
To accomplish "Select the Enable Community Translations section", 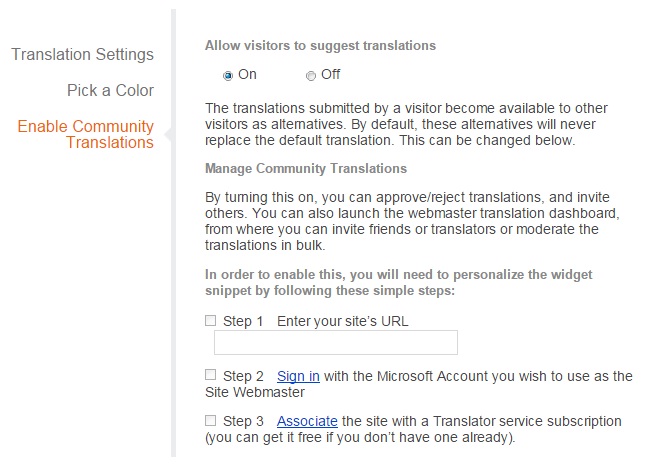I will click(86, 134).
